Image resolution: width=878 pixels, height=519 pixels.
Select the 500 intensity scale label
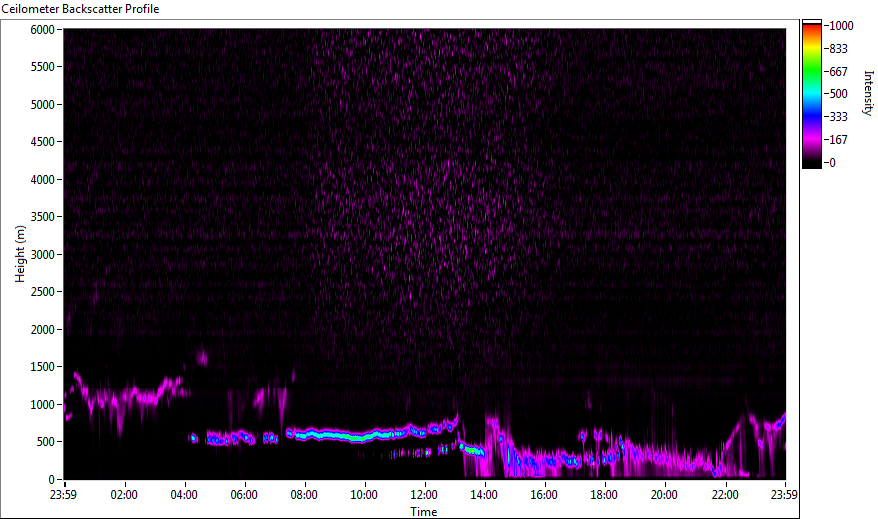pyautogui.click(x=839, y=94)
